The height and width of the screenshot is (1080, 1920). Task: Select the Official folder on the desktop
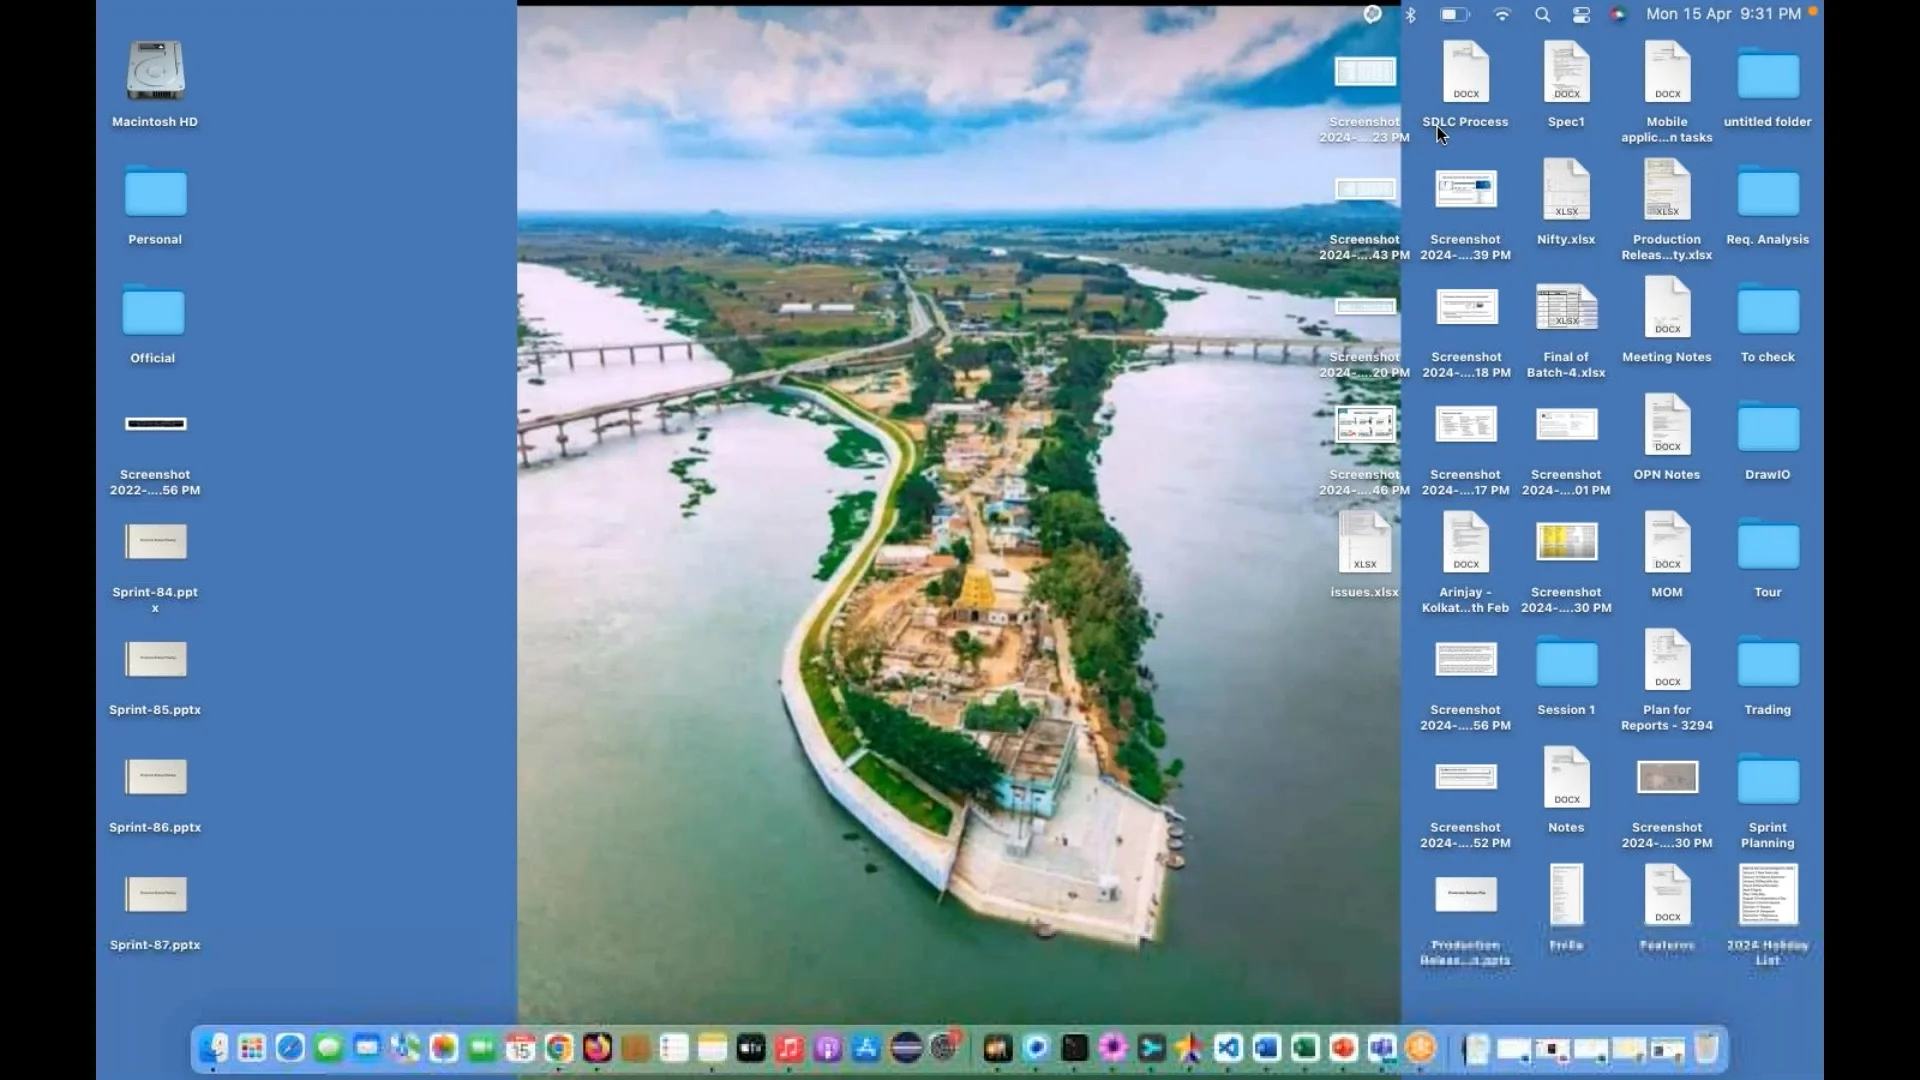[x=153, y=323]
